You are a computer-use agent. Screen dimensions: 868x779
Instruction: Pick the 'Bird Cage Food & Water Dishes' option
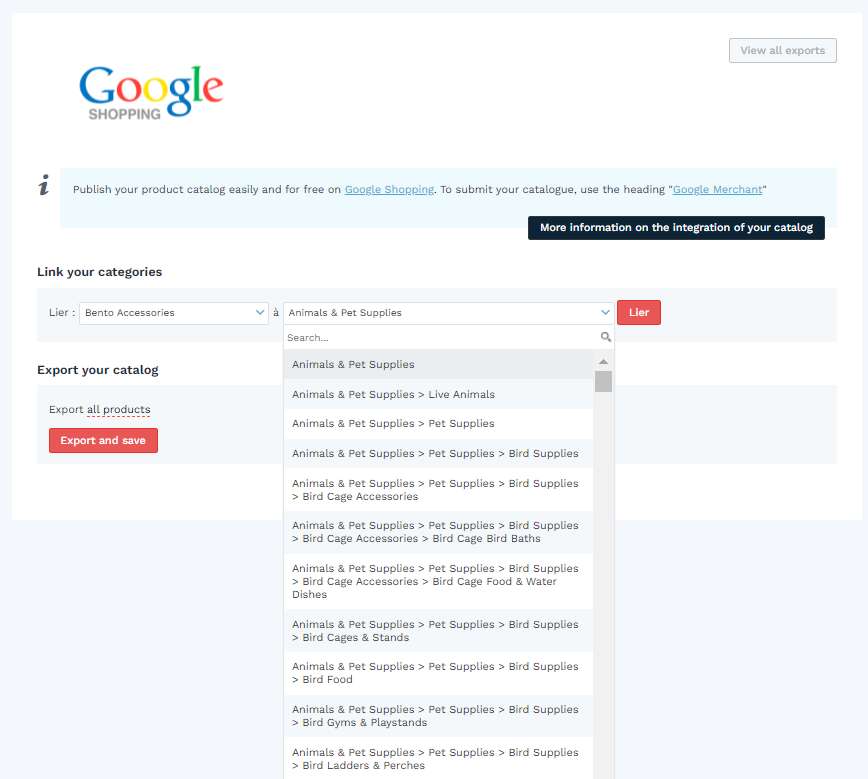coord(438,581)
